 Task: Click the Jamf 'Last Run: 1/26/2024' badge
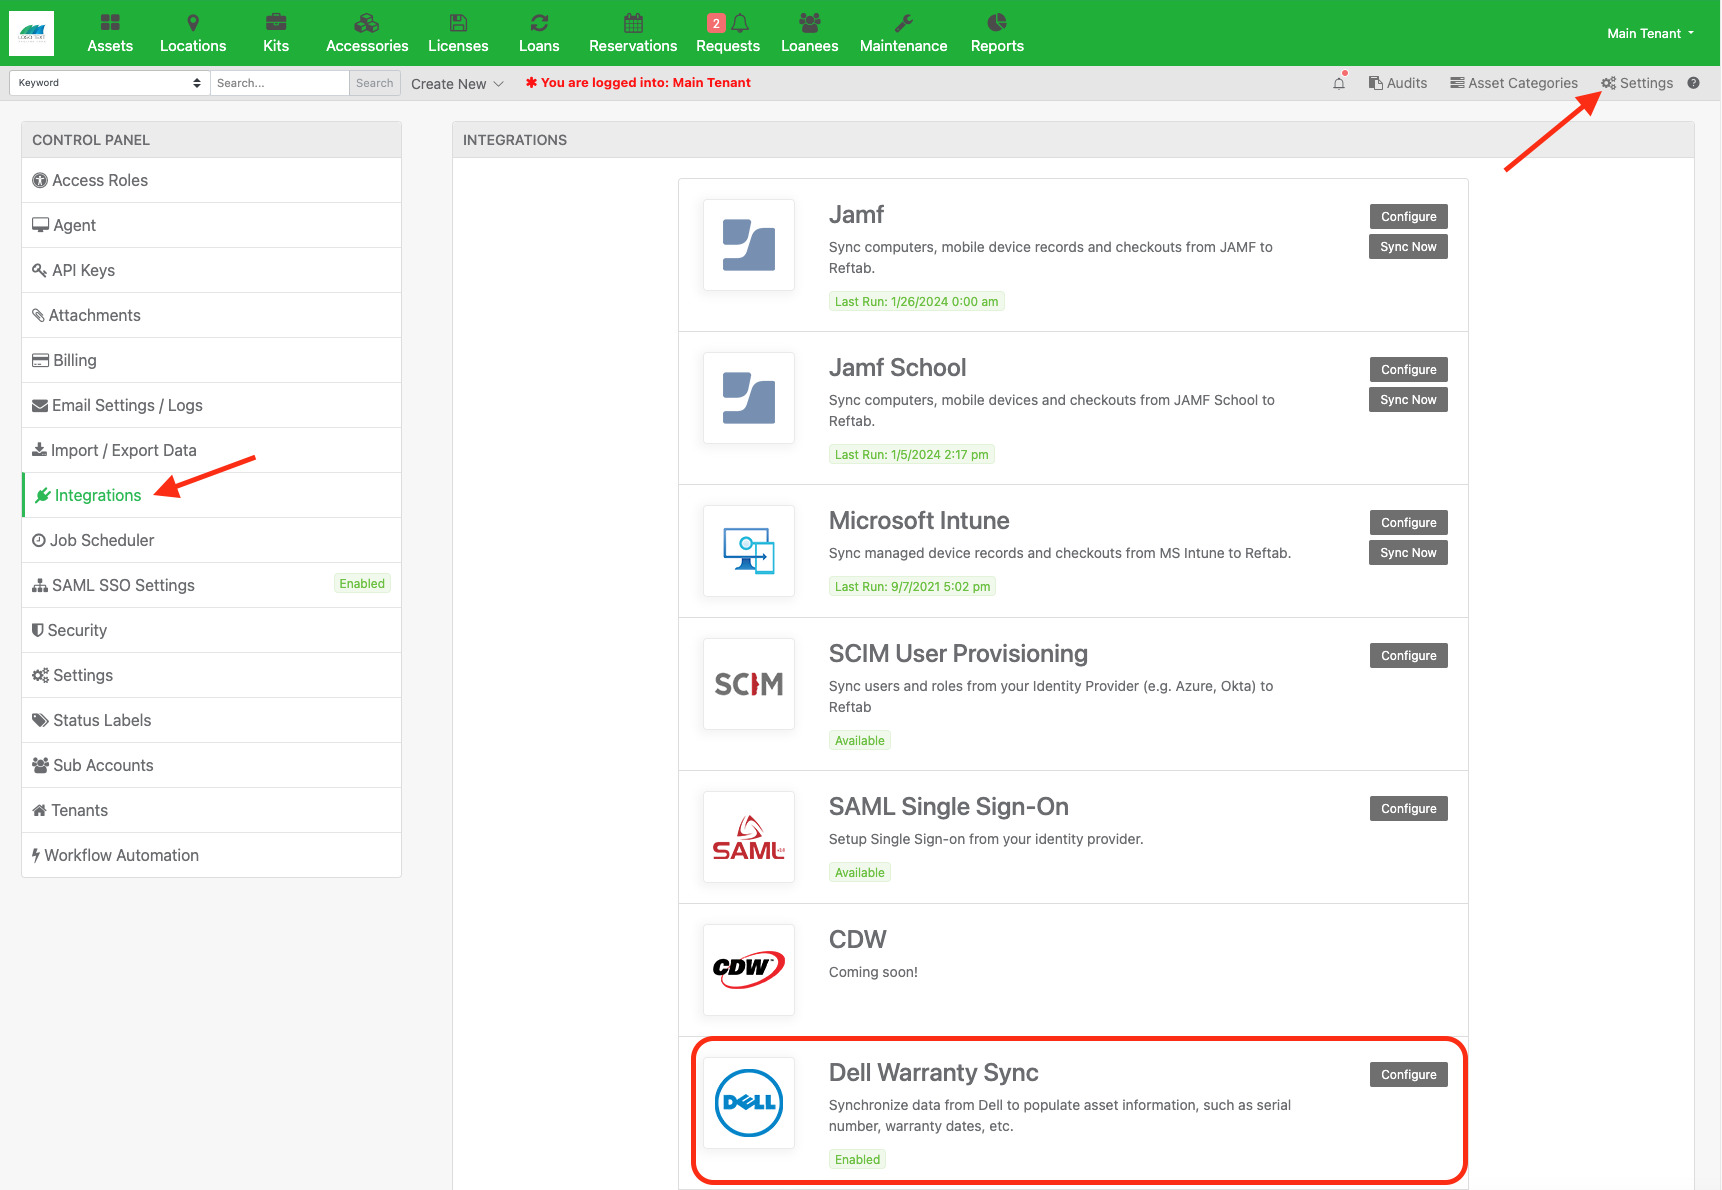tap(917, 302)
